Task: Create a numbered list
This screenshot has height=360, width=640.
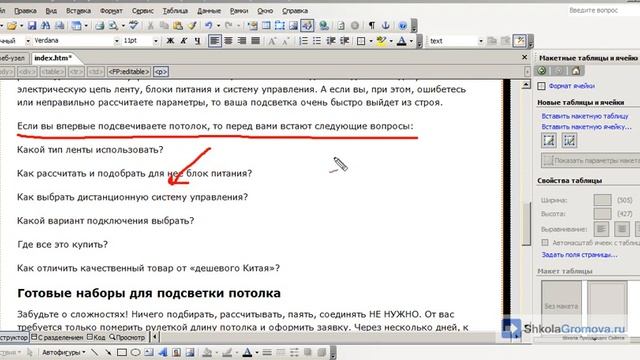Action: click(x=303, y=41)
